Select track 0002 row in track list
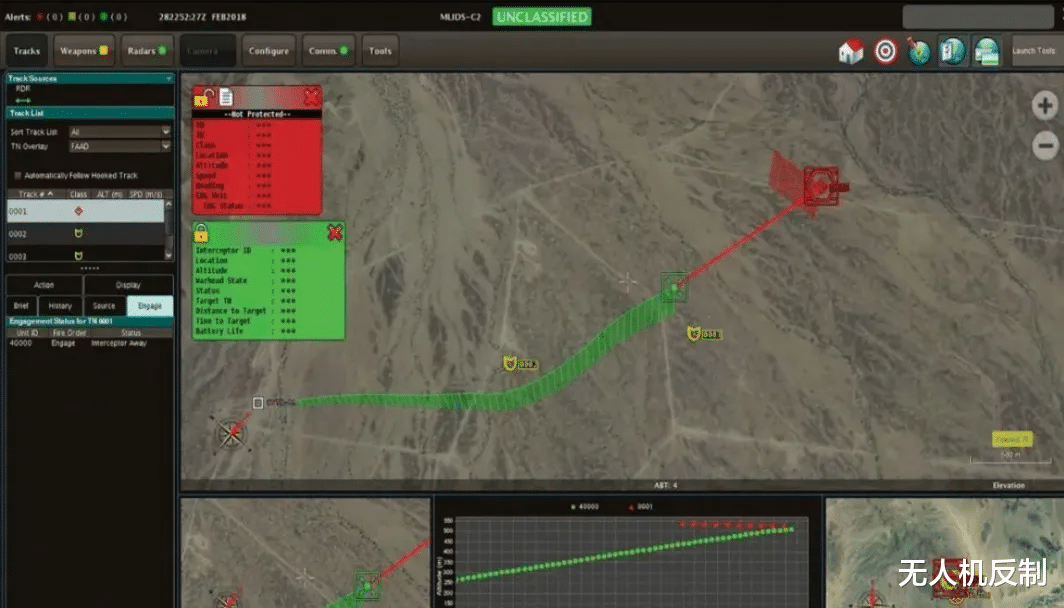Image resolution: width=1064 pixels, height=608 pixels. pyautogui.click(x=86, y=233)
